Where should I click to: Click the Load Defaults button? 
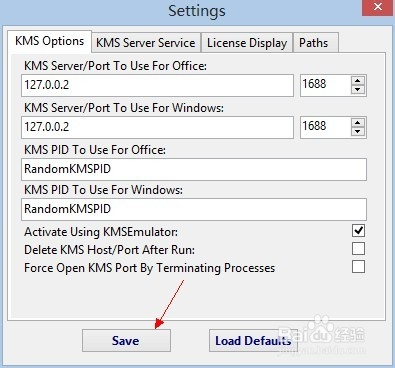pos(253,341)
